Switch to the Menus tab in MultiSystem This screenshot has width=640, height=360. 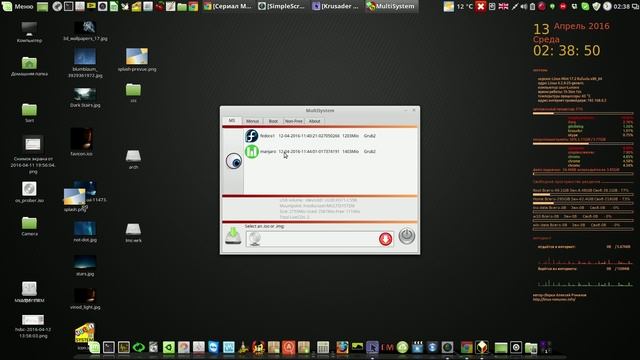[252, 121]
